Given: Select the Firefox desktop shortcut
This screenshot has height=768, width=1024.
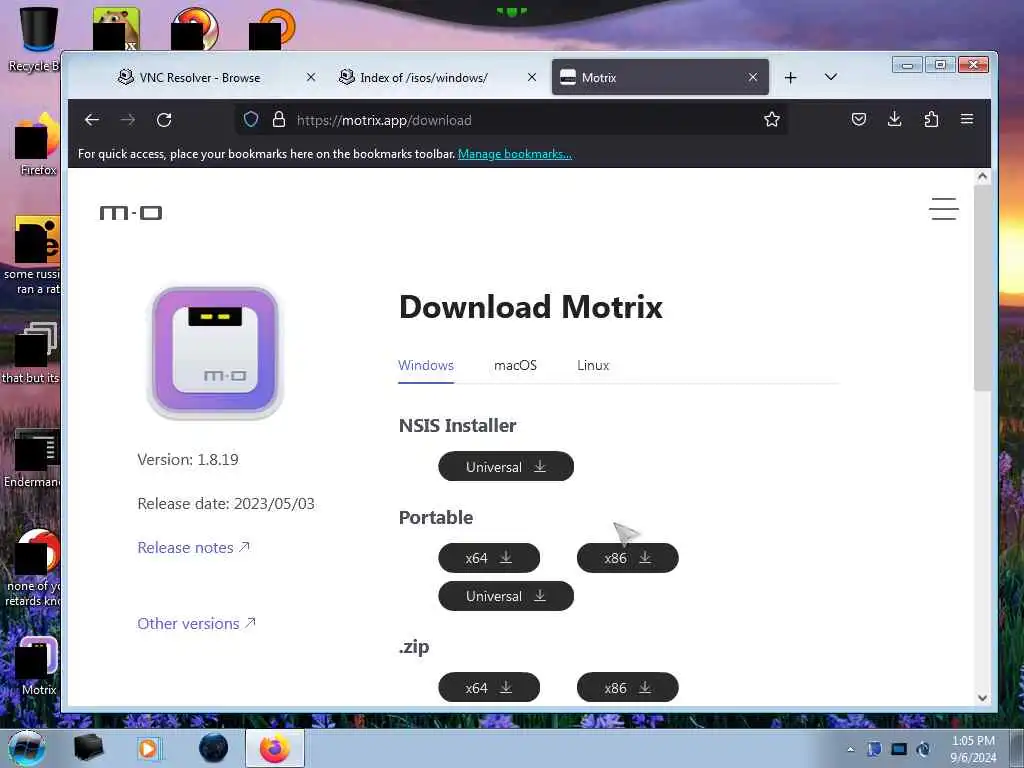Looking at the screenshot, I should pyautogui.click(x=36, y=144).
